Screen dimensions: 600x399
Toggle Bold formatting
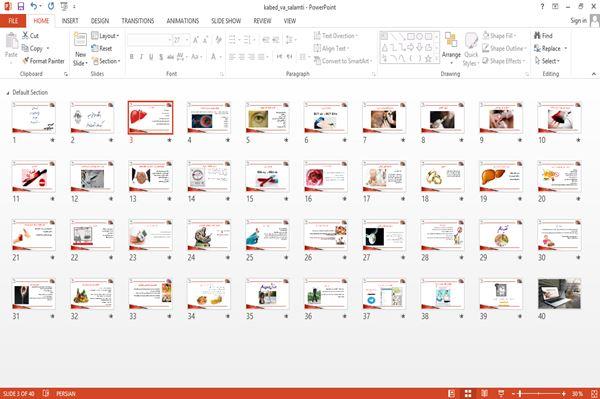click(132, 57)
